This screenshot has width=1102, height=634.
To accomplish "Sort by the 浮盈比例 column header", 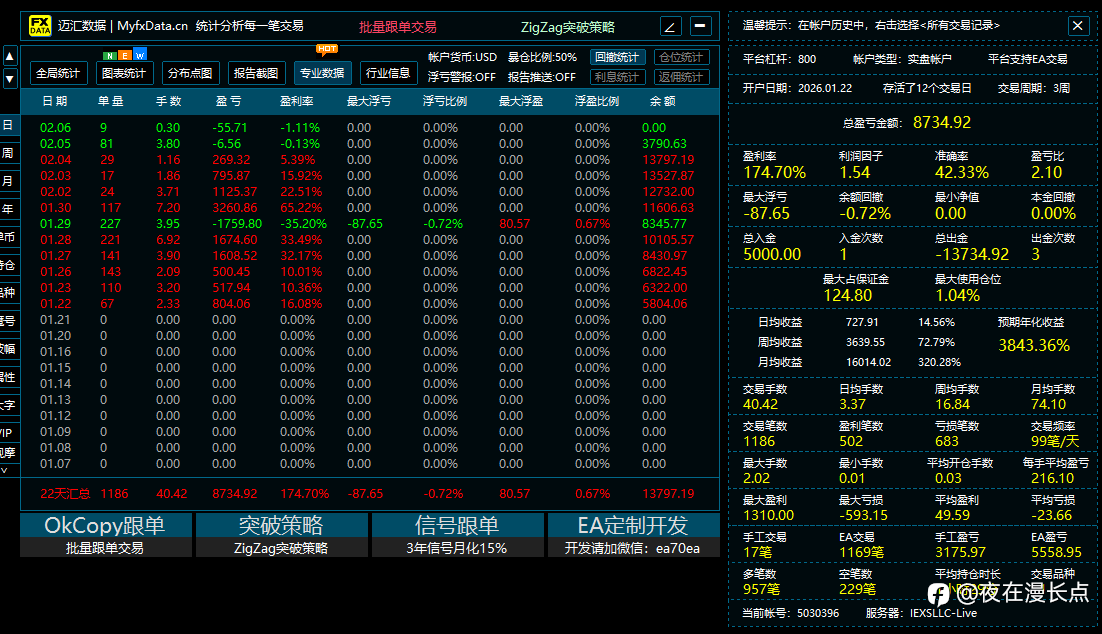I will [597, 101].
